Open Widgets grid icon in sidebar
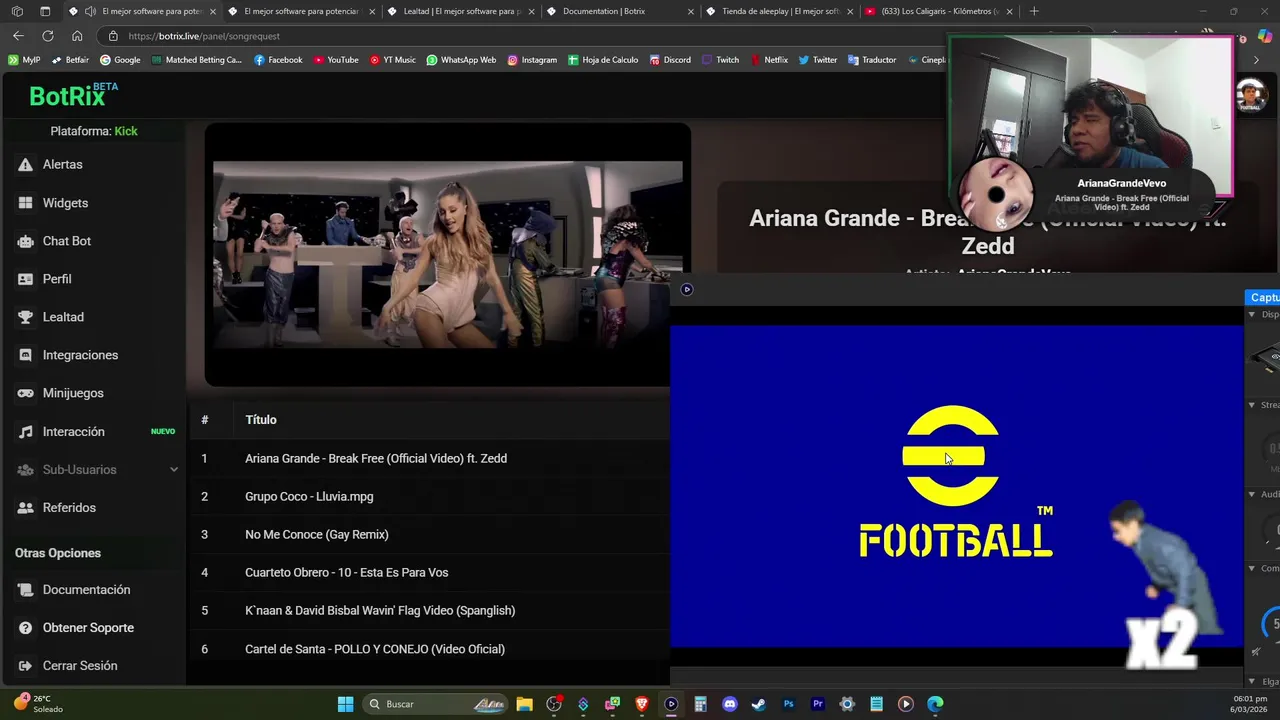The image size is (1280, 720). click(x=25, y=203)
